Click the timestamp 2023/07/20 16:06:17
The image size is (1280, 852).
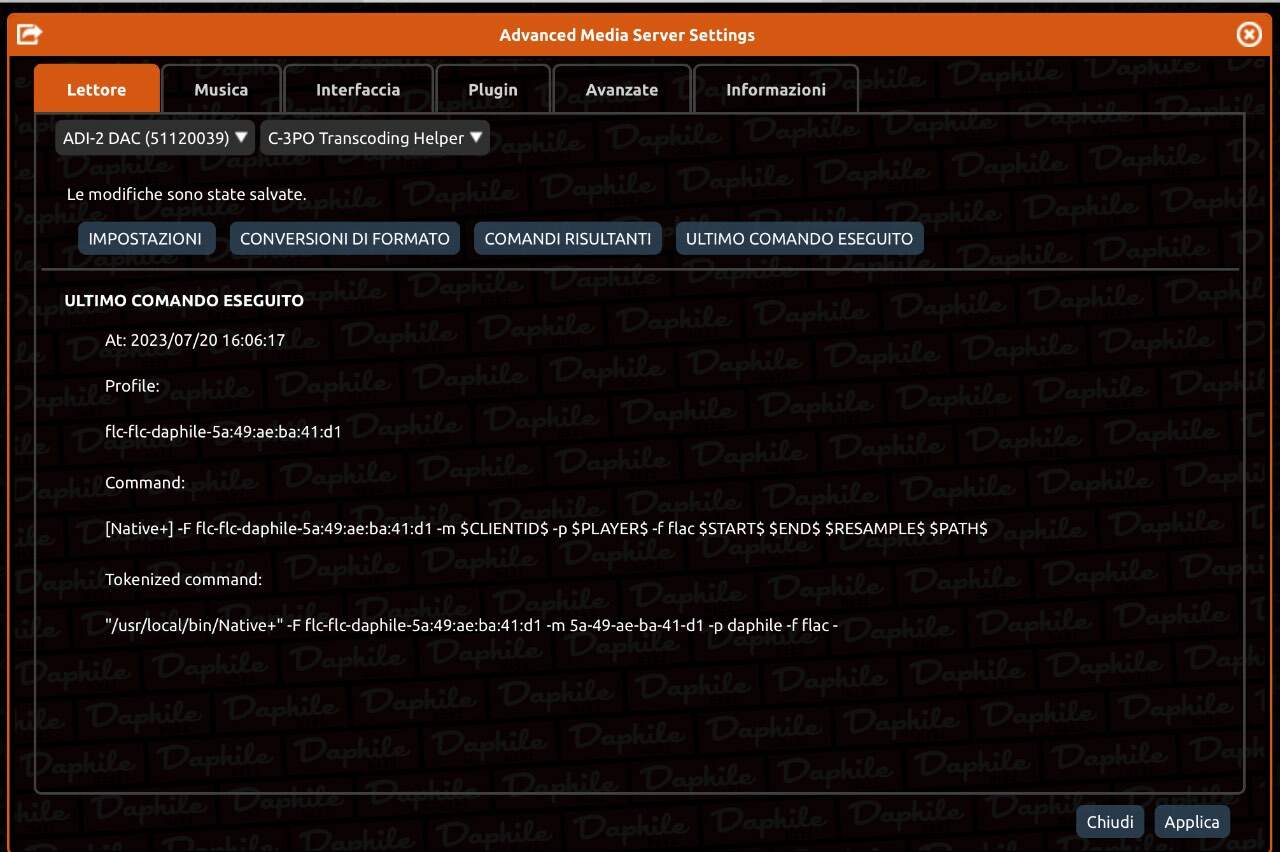[x=208, y=340]
